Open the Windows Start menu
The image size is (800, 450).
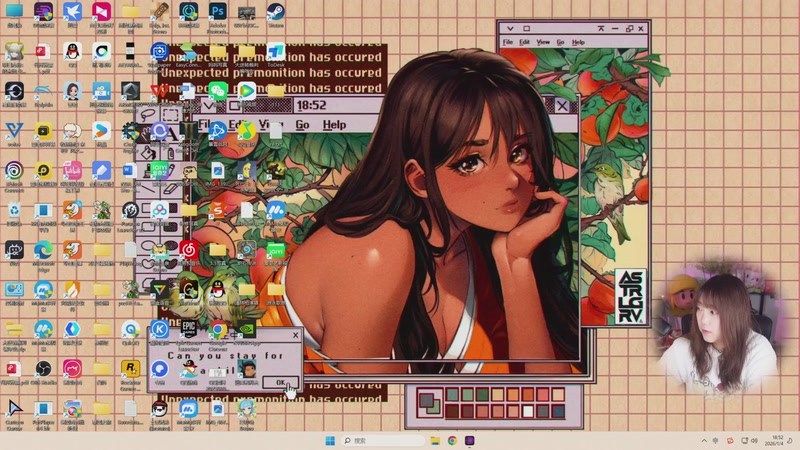(x=330, y=440)
